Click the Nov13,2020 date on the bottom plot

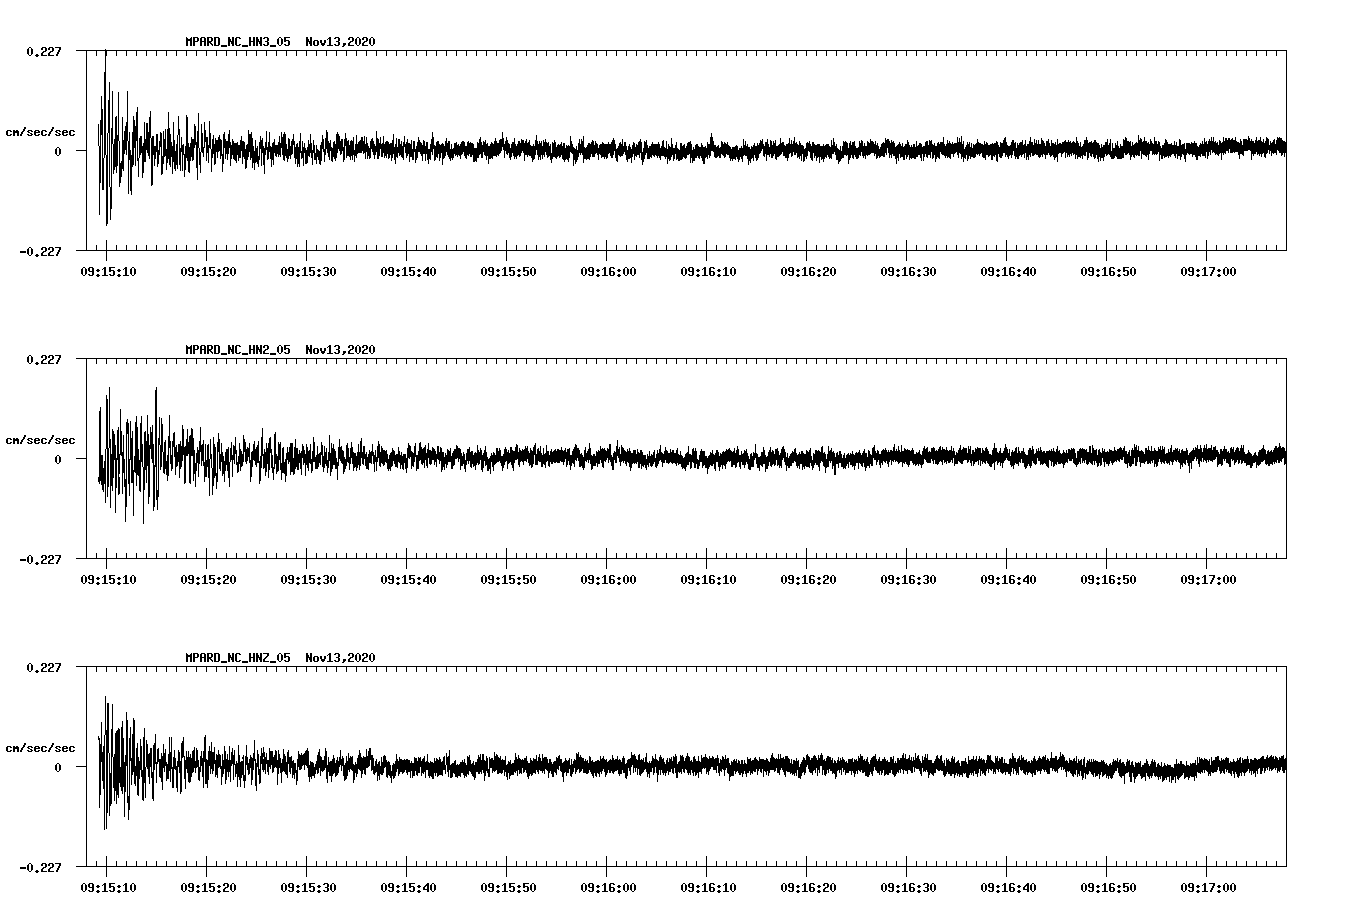[340, 658]
